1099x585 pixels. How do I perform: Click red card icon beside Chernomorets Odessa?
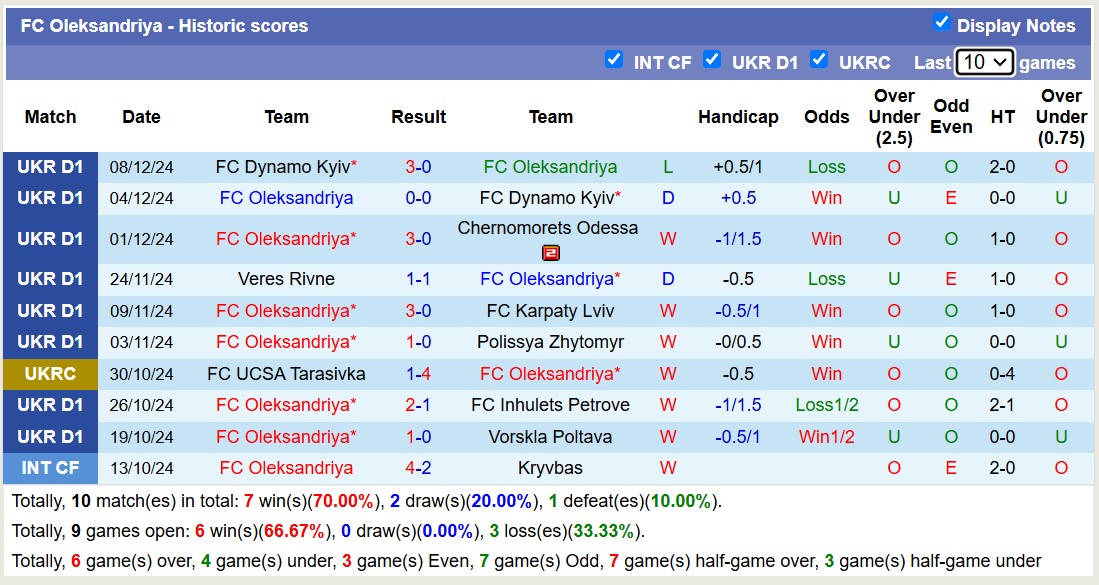click(551, 253)
